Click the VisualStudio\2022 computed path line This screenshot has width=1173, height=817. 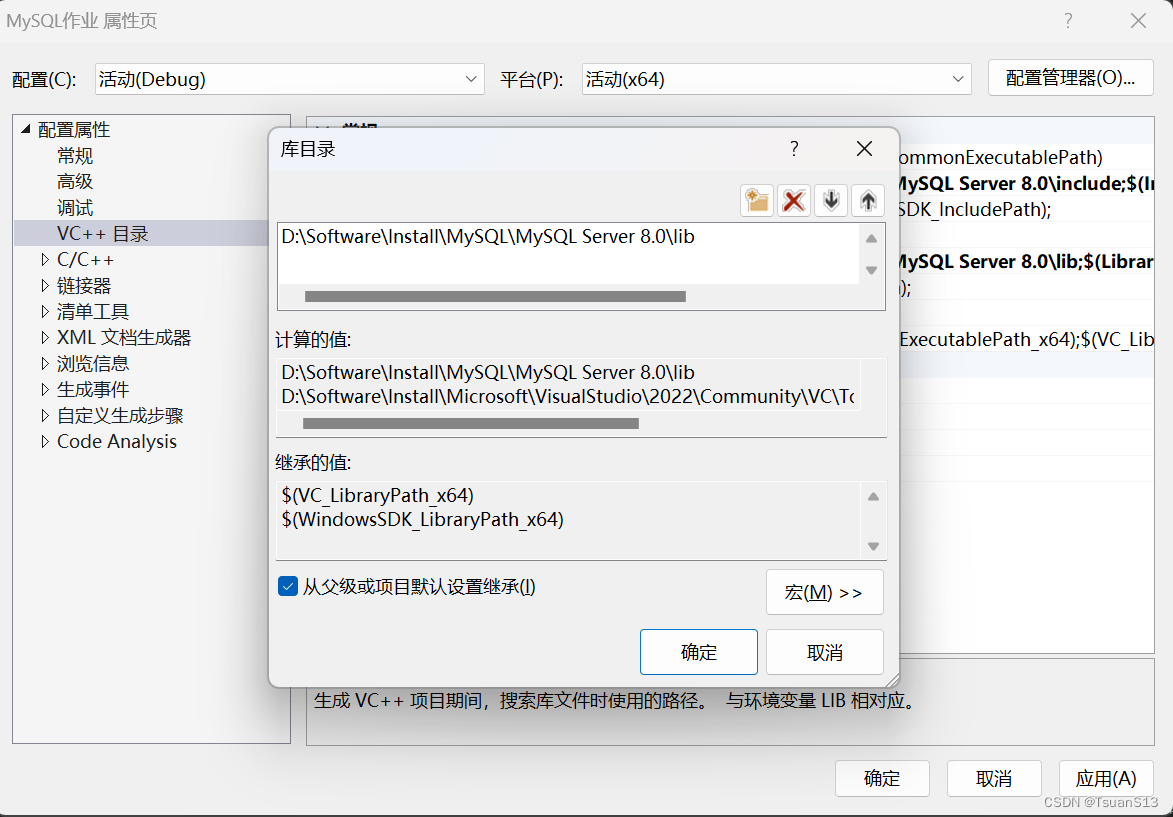click(568, 397)
